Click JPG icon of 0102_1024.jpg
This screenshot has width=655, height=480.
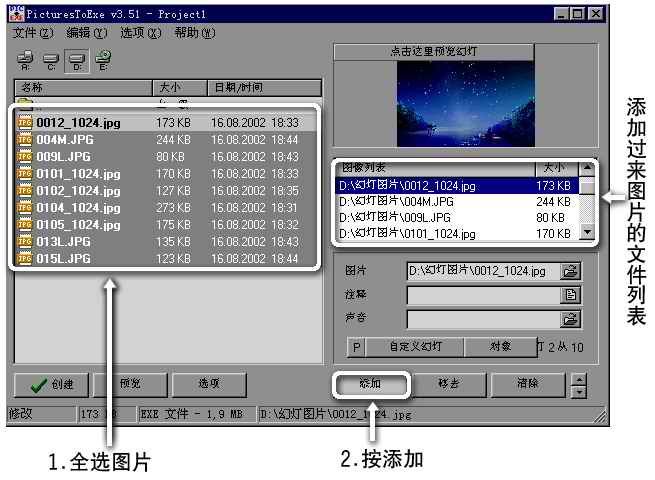[x=25, y=190]
